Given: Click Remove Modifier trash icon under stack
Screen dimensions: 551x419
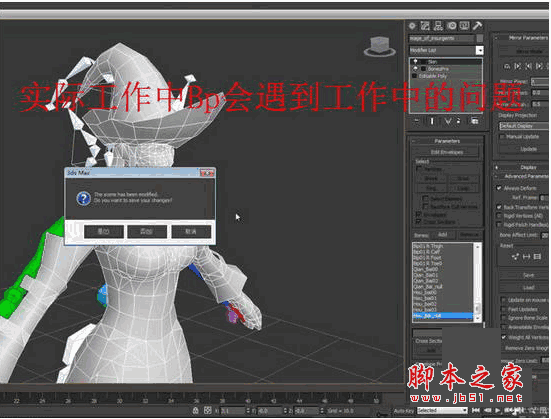Looking at the screenshot, I should (x=459, y=121).
